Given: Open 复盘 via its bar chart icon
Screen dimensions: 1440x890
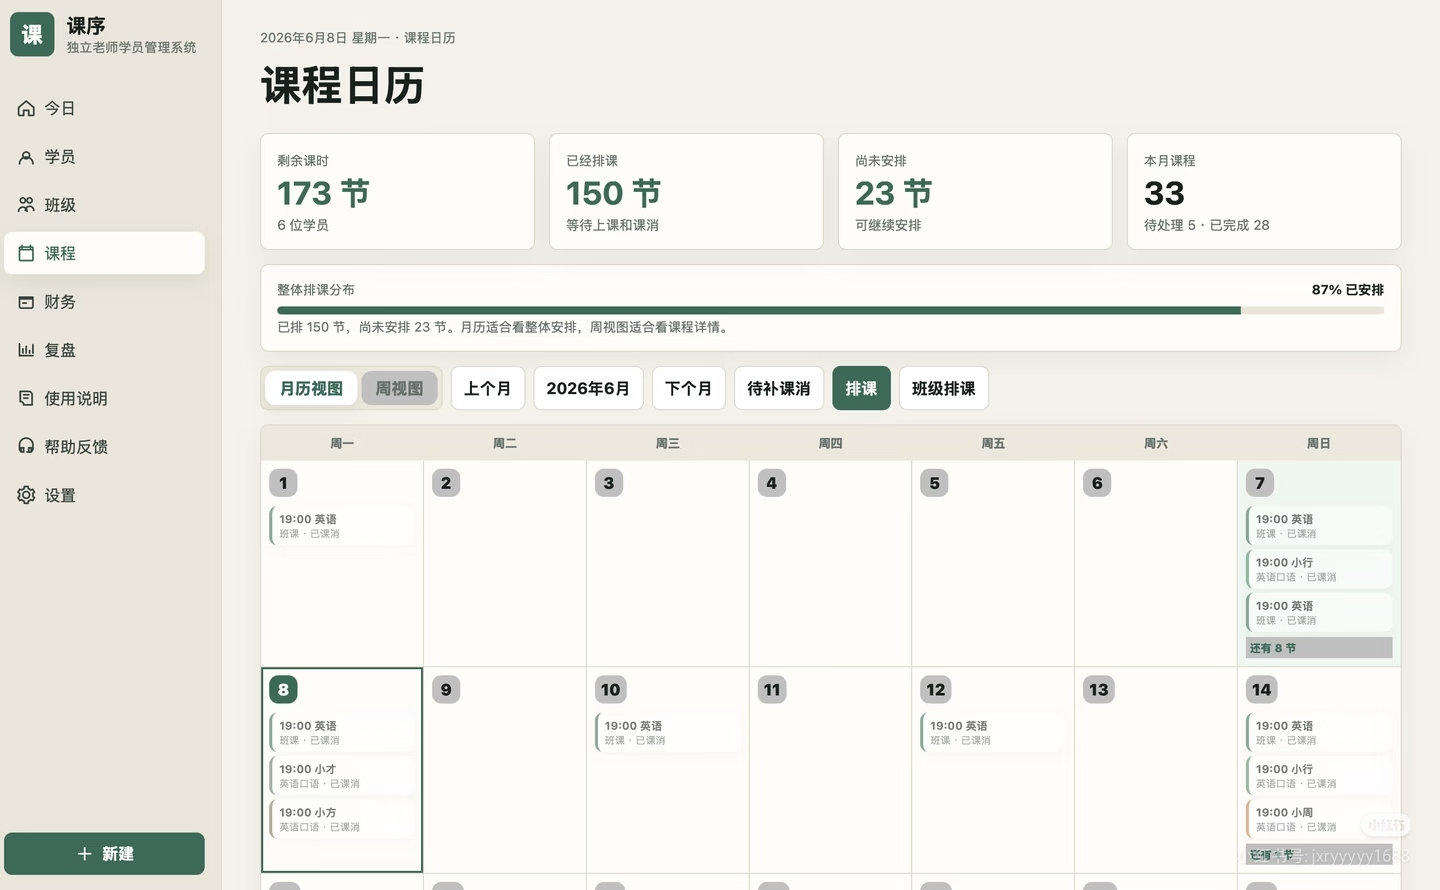Looking at the screenshot, I should click(x=26, y=350).
